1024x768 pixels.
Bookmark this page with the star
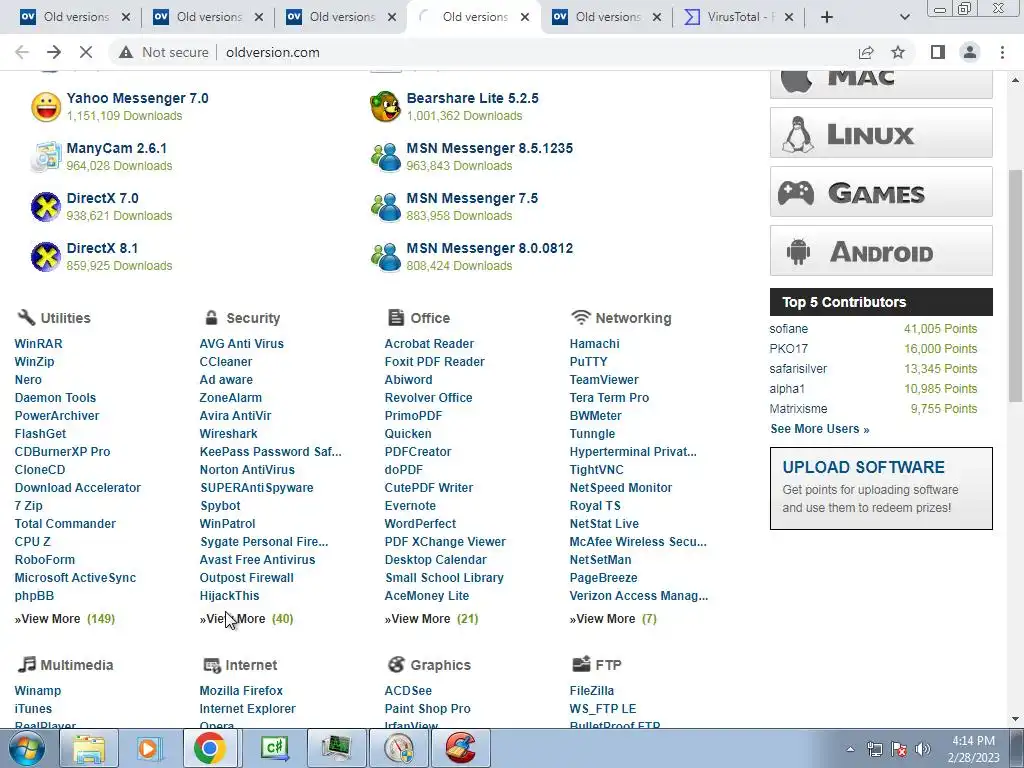coord(898,52)
